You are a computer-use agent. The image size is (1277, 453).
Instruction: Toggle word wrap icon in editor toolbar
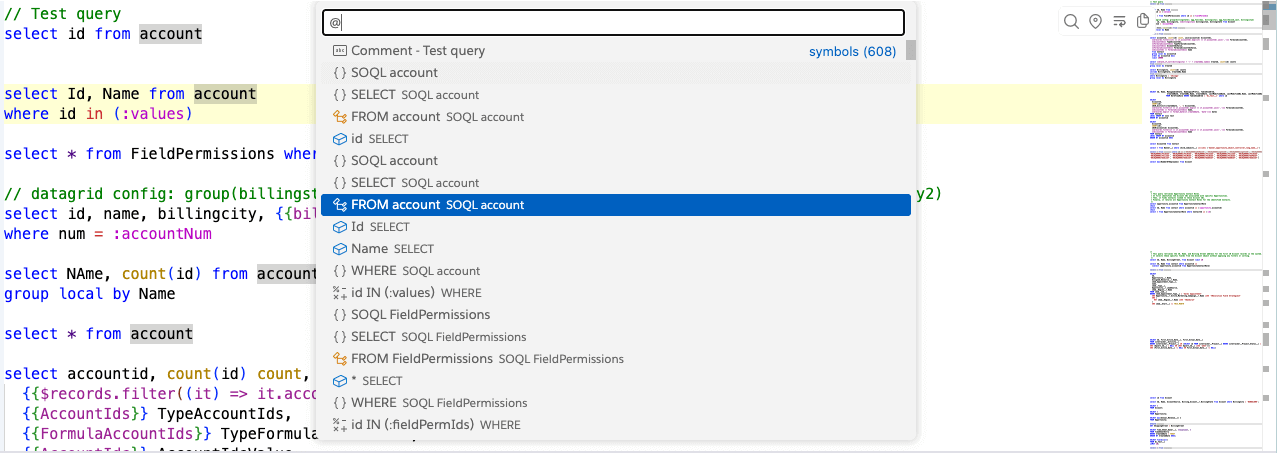click(x=1120, y=22)
